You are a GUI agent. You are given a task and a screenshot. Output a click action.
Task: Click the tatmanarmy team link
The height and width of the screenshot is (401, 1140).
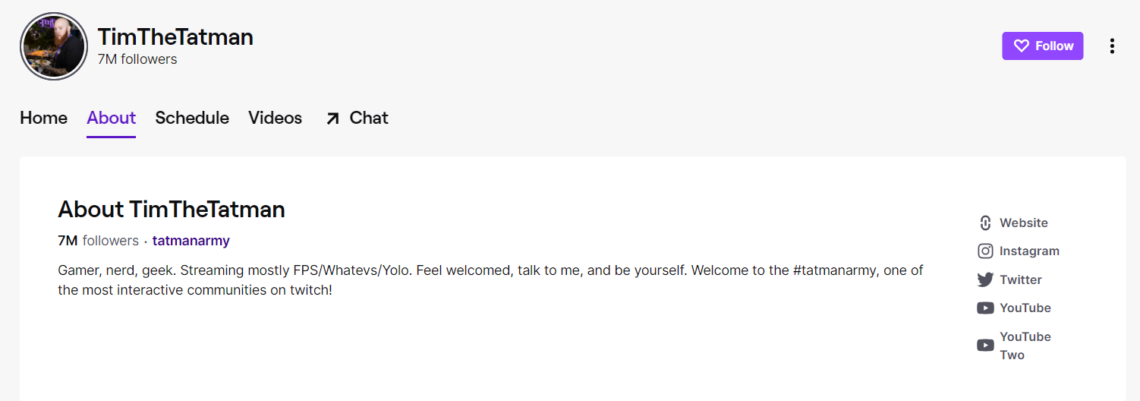pos(191,241)
